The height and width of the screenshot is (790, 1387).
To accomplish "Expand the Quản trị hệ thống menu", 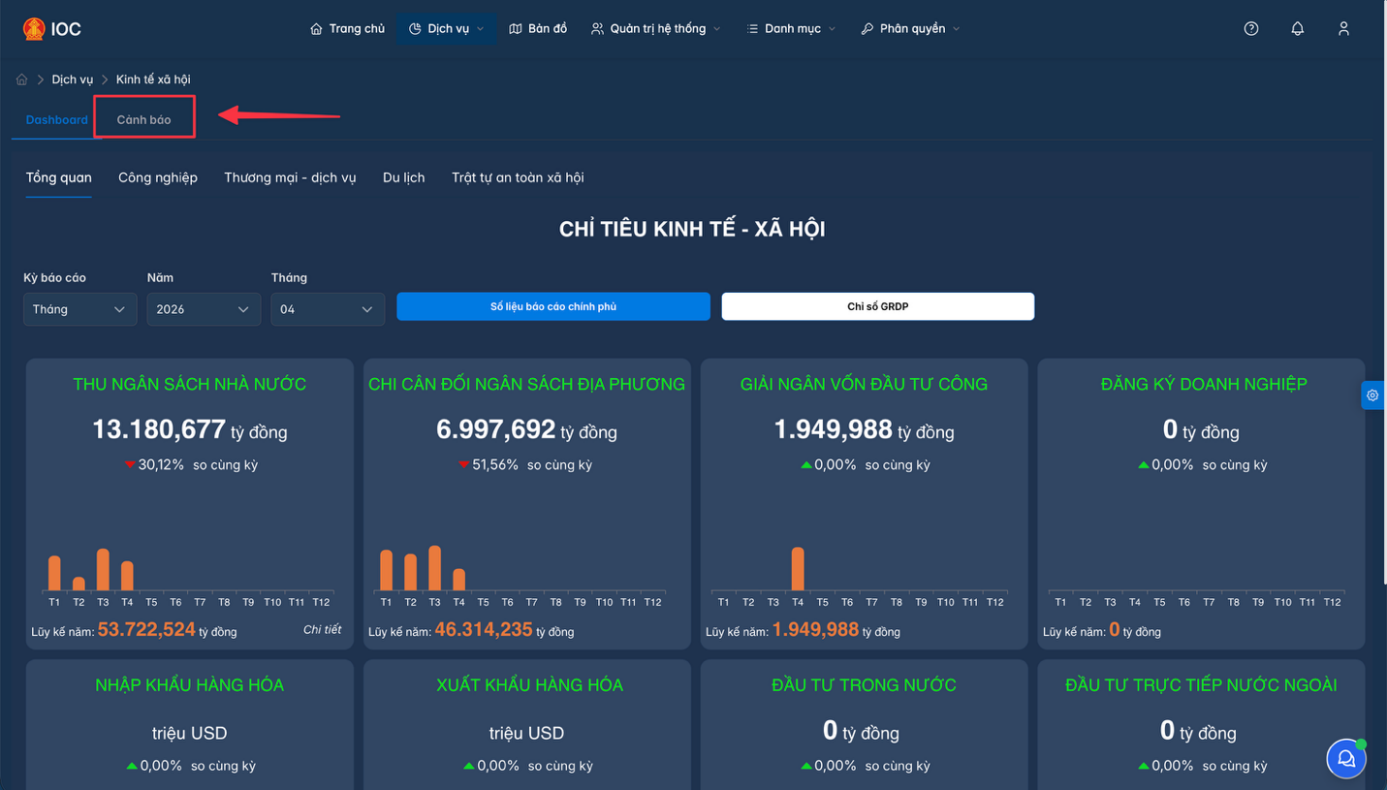I will click(655, 29).
